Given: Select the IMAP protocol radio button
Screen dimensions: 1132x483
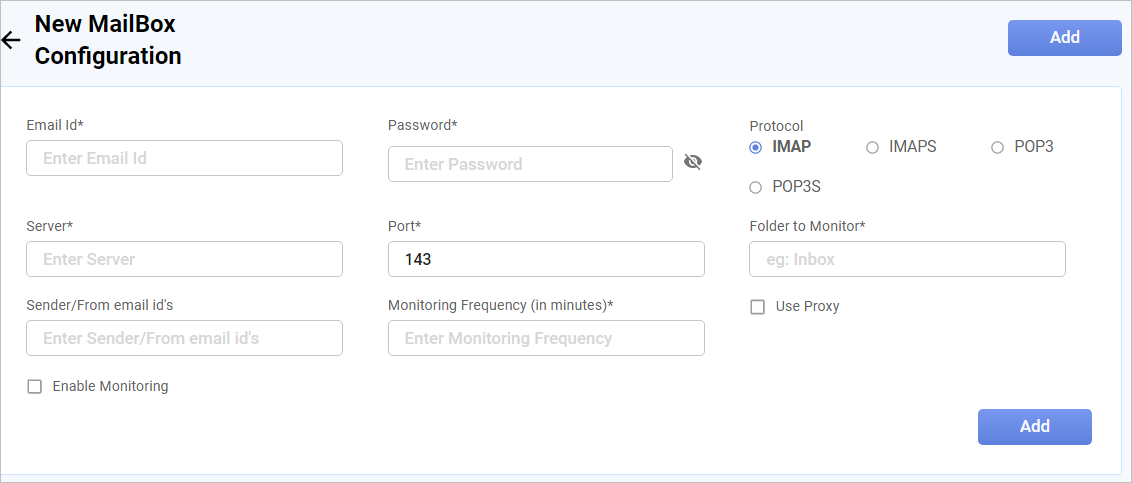Looking at the screenshot, I should point(756,147).
